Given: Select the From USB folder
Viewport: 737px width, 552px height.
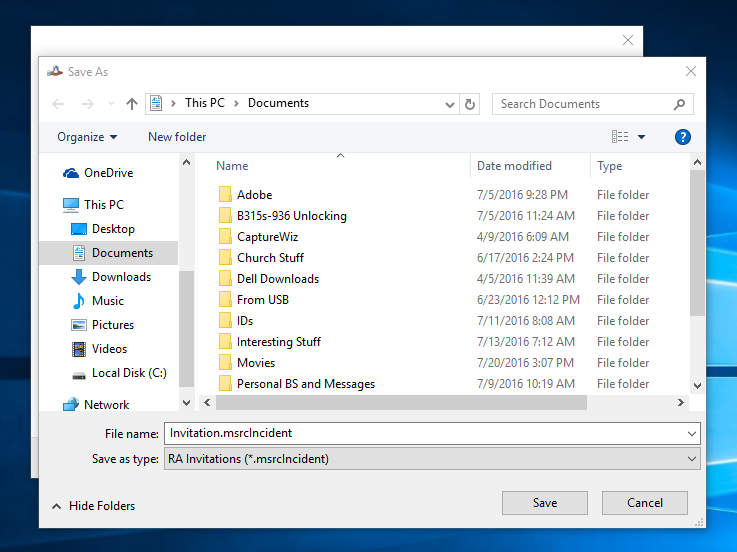Looking at the screenshot, I should tap(263, 300).
